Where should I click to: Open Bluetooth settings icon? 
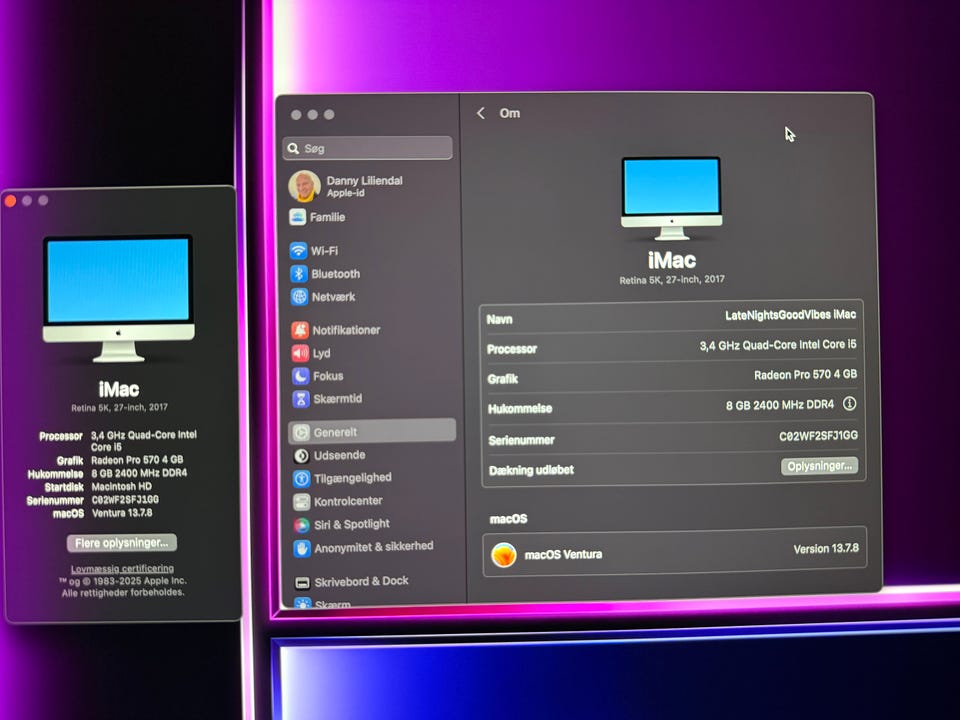[299, 274]
